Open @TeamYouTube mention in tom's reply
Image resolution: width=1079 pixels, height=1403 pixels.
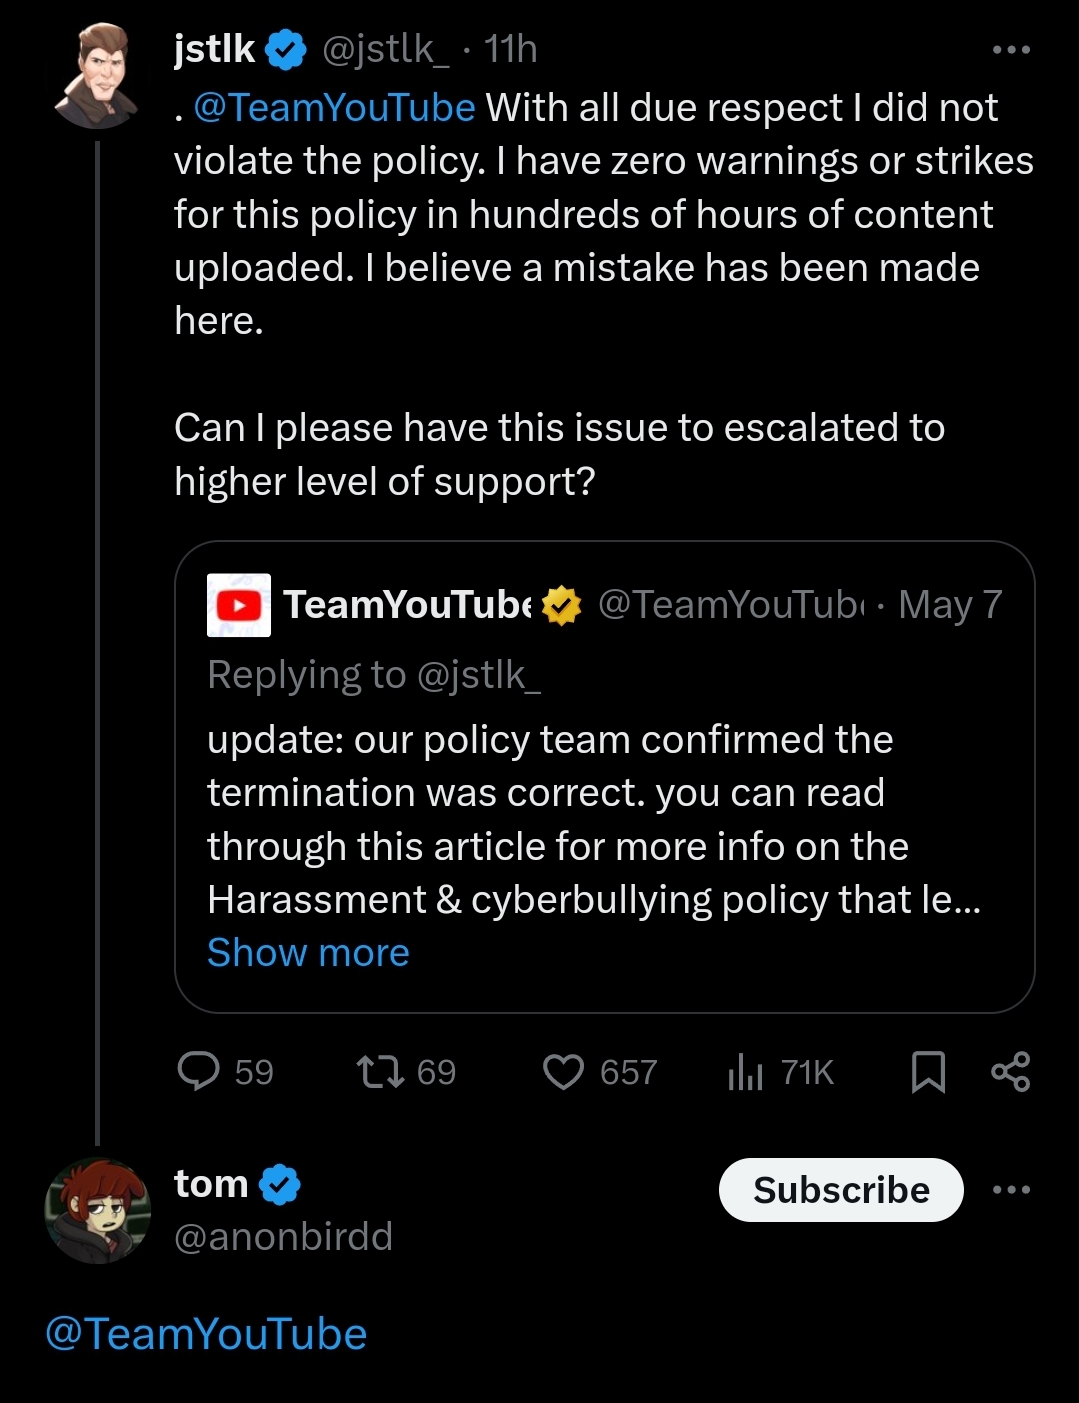click(207, 1334)
